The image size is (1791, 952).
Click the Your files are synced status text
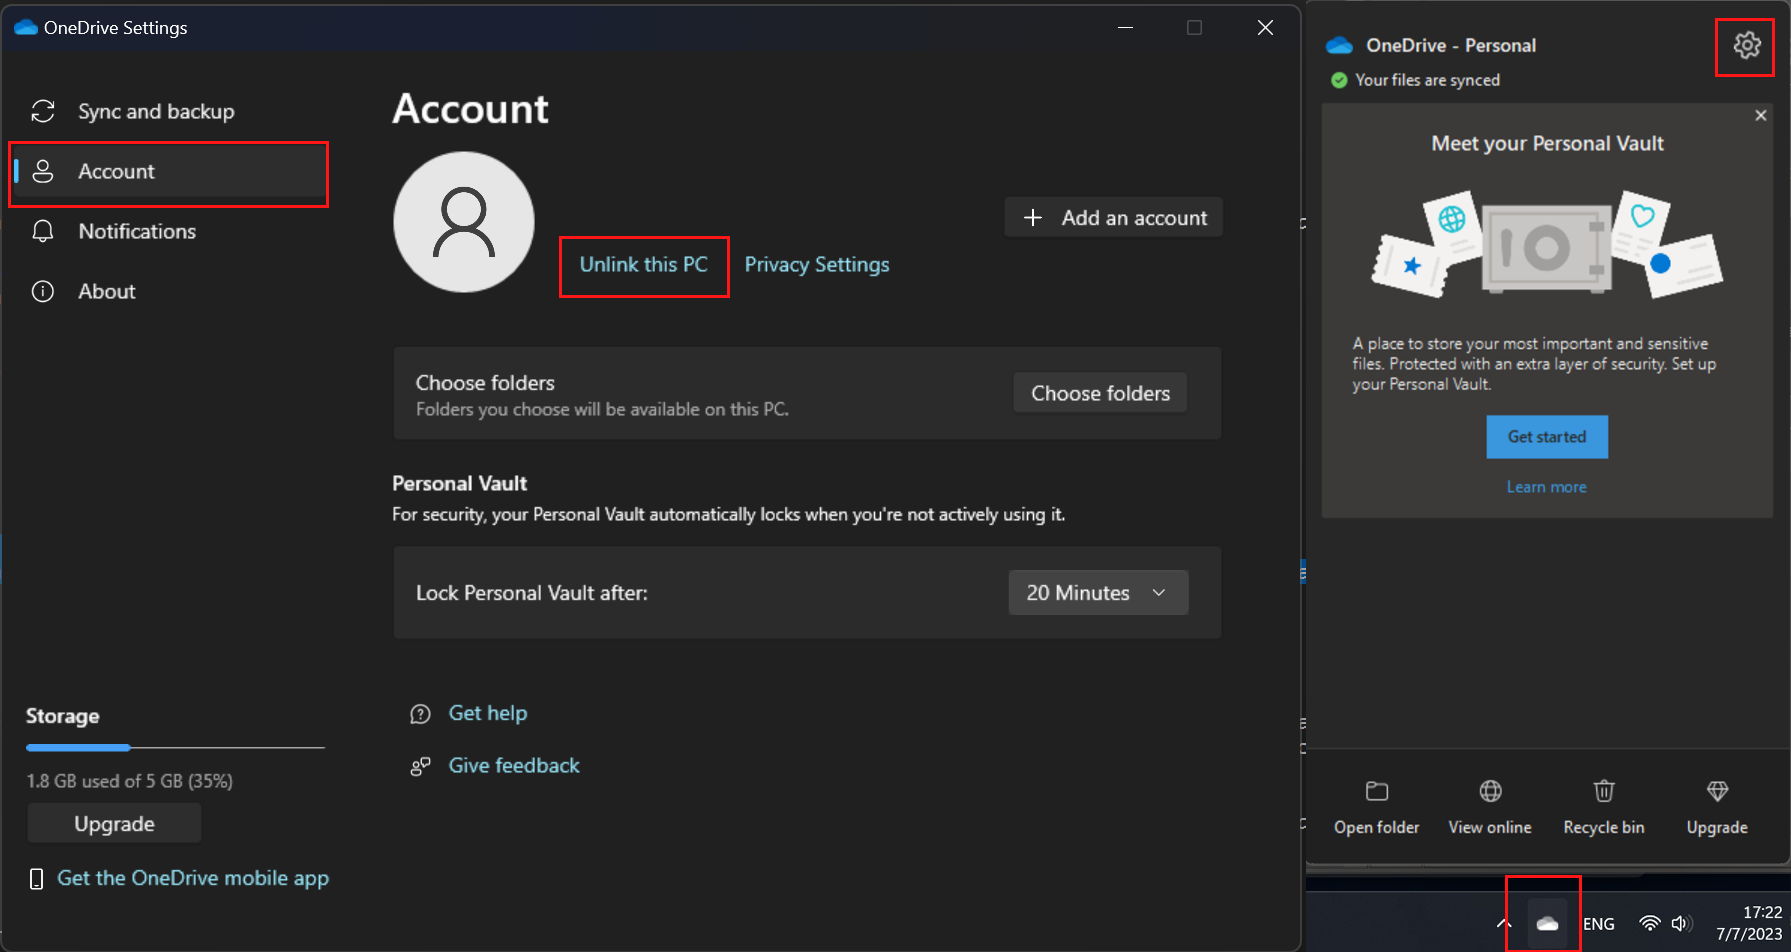pyautogui.click(x=1427, y=80)
